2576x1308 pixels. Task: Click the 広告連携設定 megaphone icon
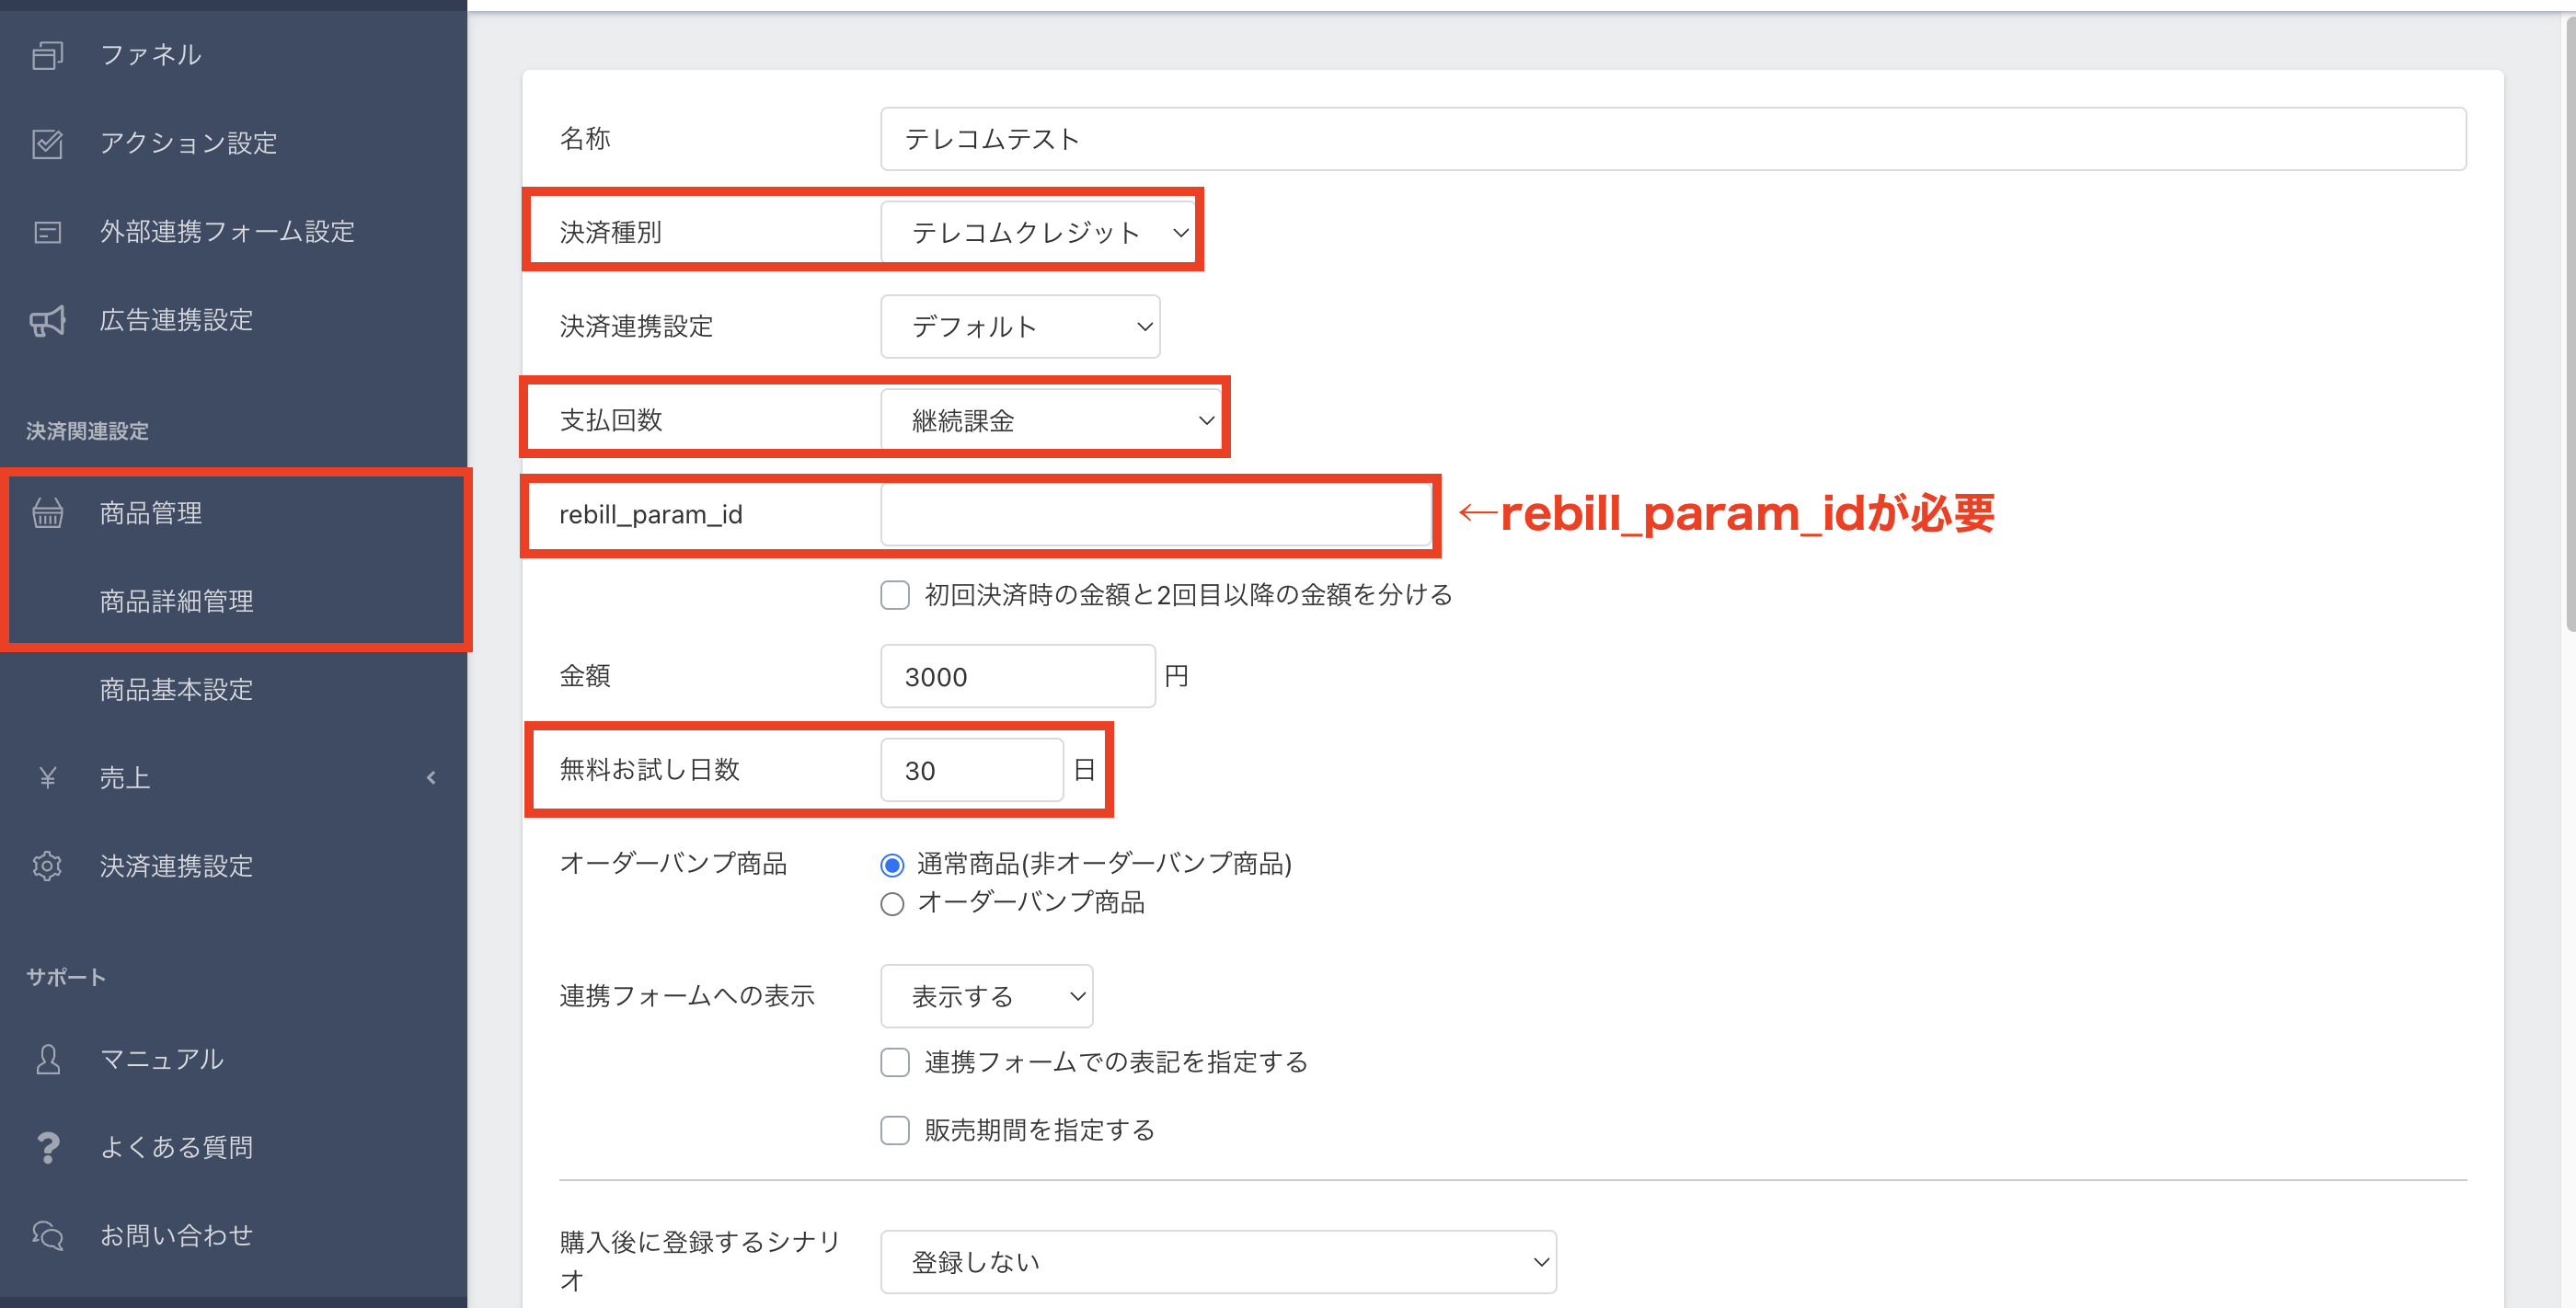click(47, 320)
